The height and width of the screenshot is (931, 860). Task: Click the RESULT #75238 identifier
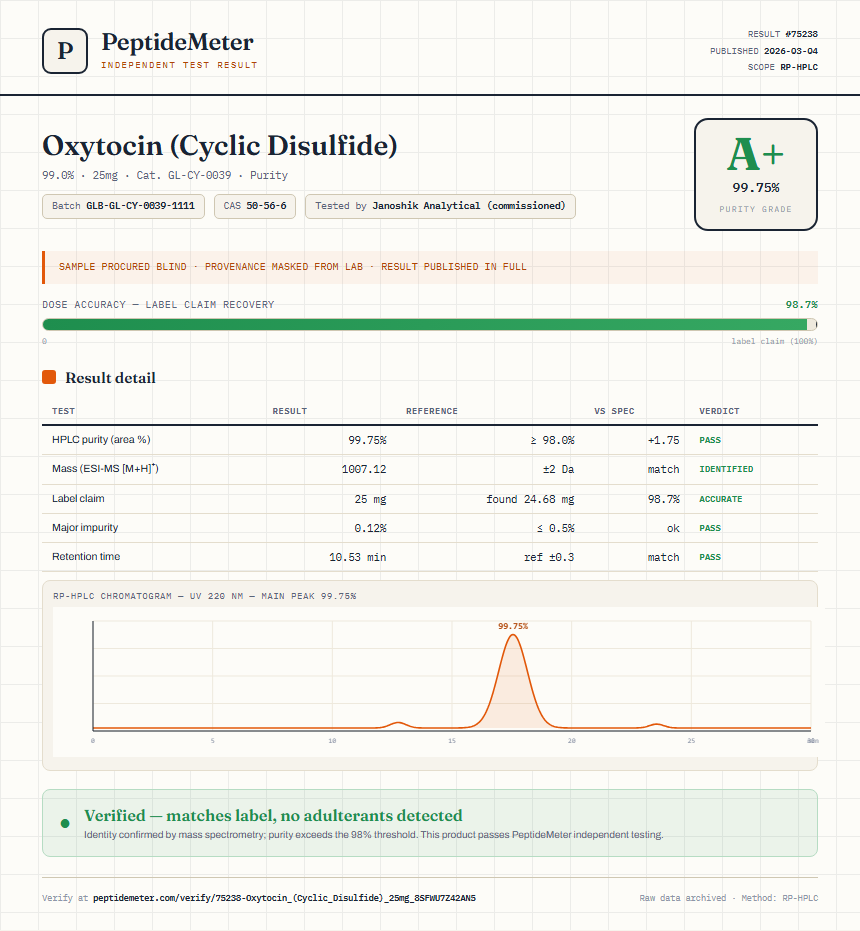(783, 34)
